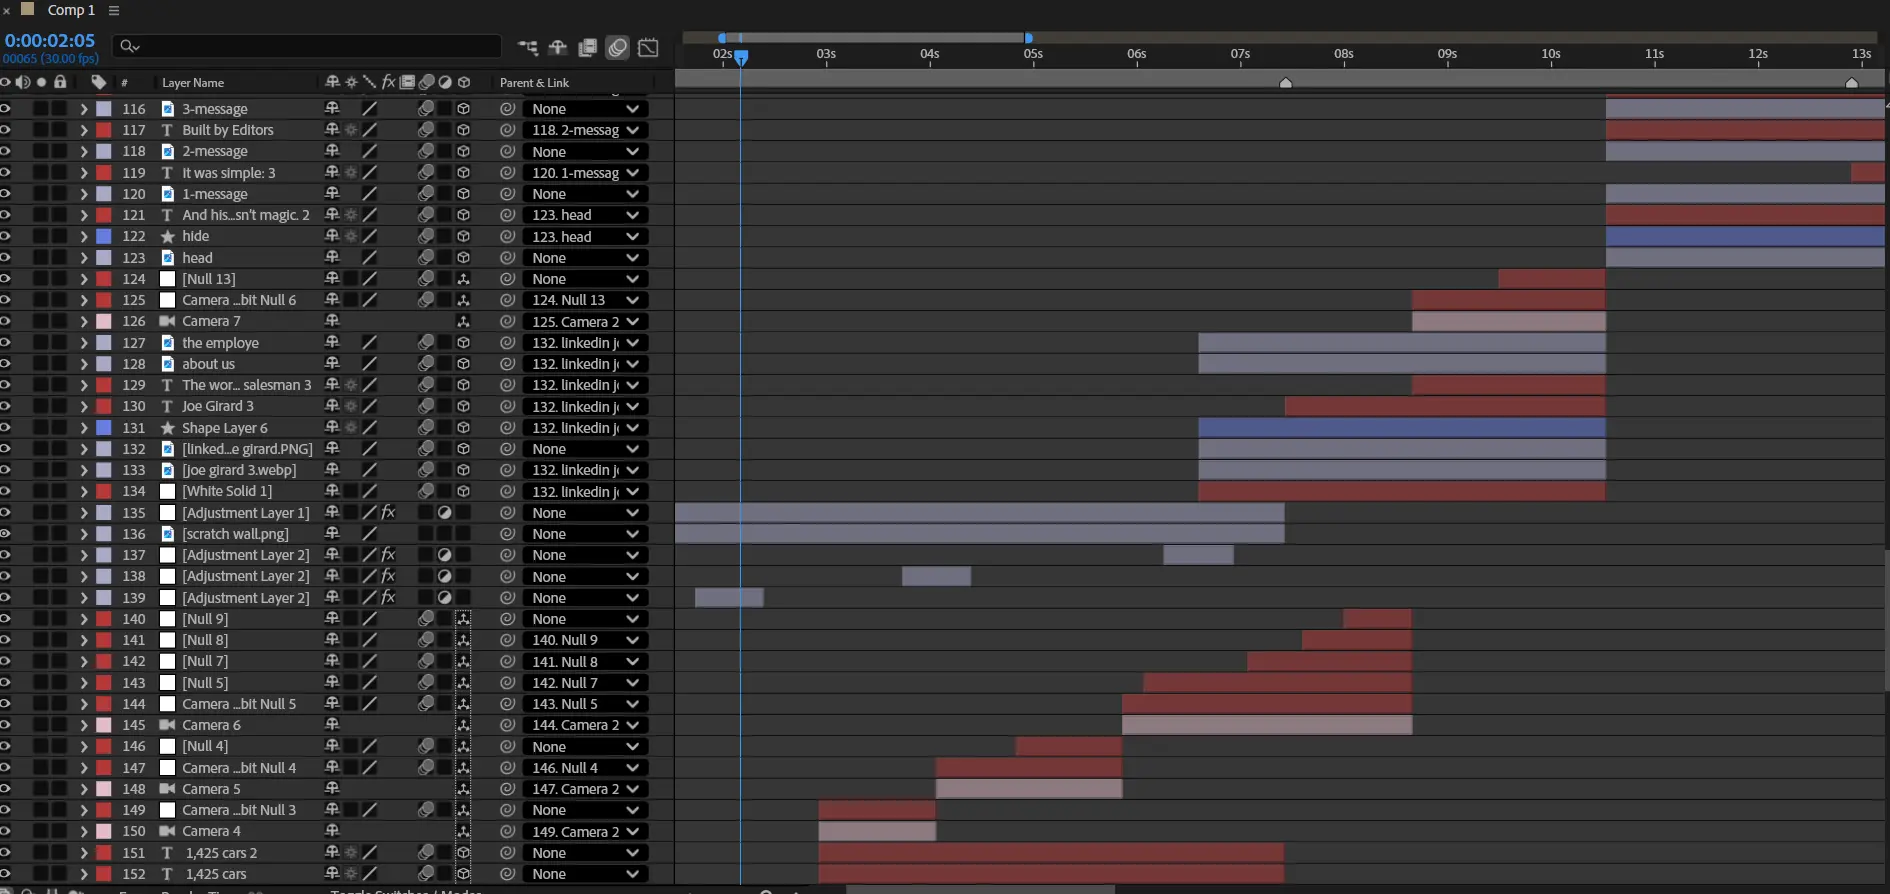Click the current timecode 0:00:02:05
The width and height of the screenshot is (1890, 894).
[50, 41]
